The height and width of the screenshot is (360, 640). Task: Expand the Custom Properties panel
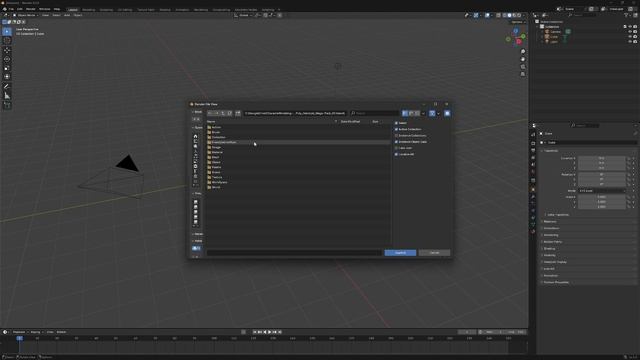pos(556,282)
